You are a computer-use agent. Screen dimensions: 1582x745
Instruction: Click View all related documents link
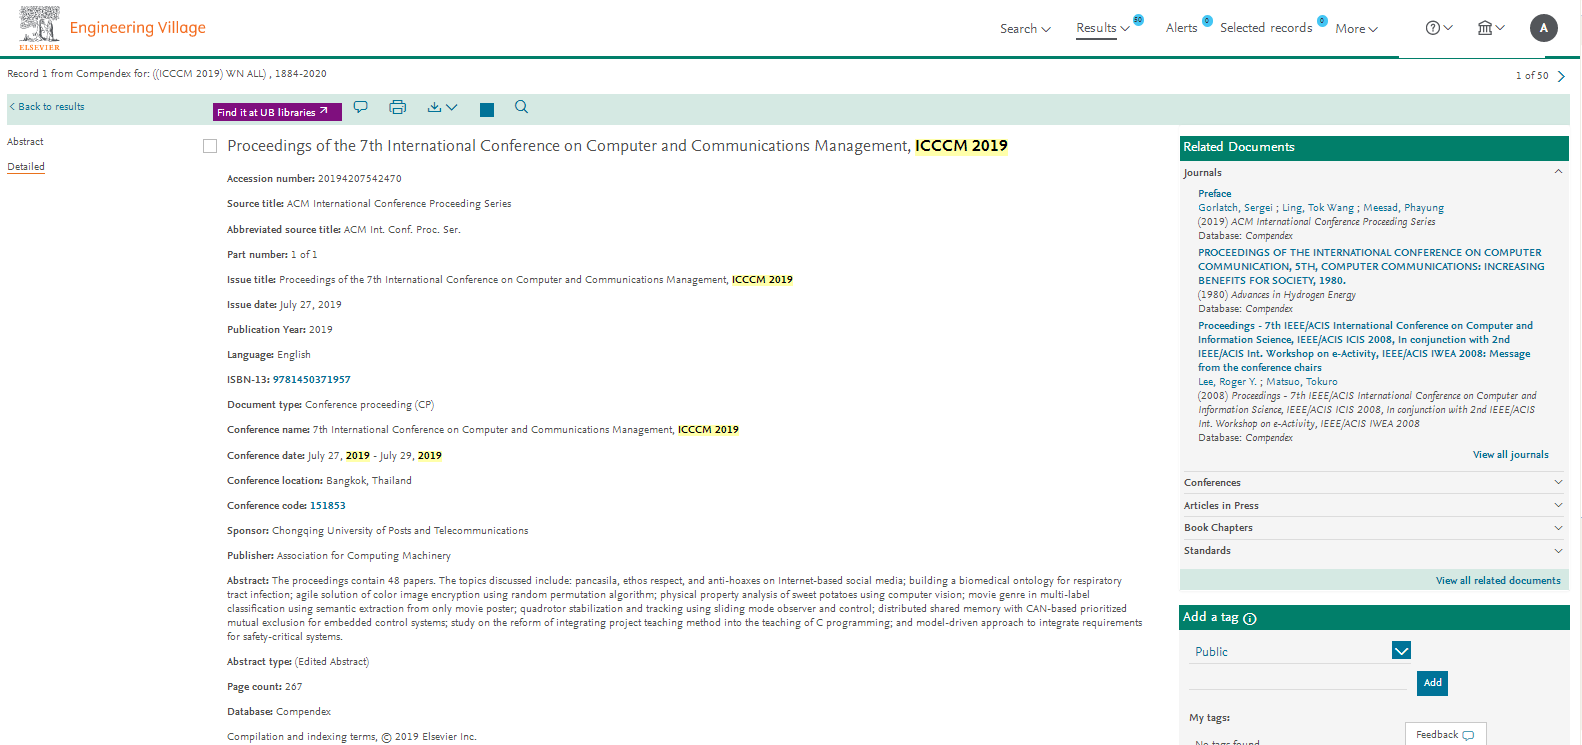click(x=1498, y=581)
